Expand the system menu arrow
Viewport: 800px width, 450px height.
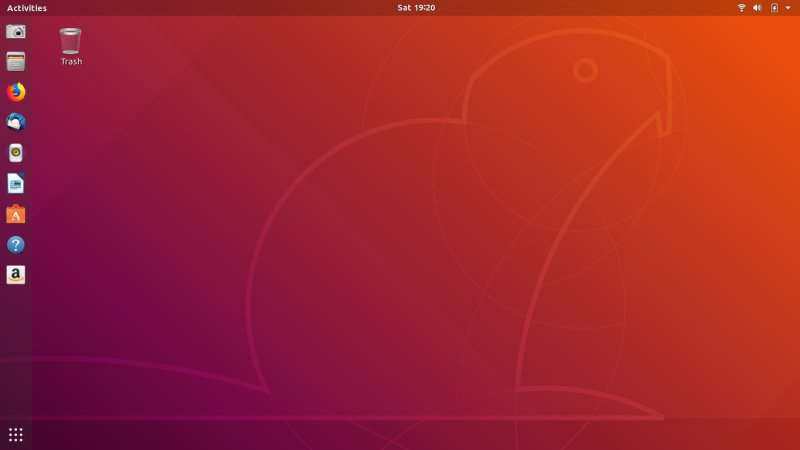click(788, 8)
